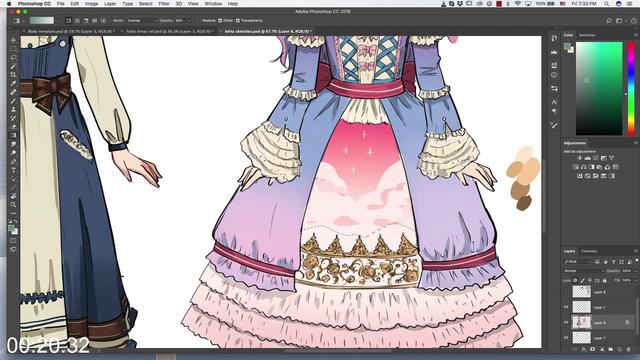Select the History Brush tool
Screen dimensions: 640x360
pyautogui.click(x=13, y=118)
